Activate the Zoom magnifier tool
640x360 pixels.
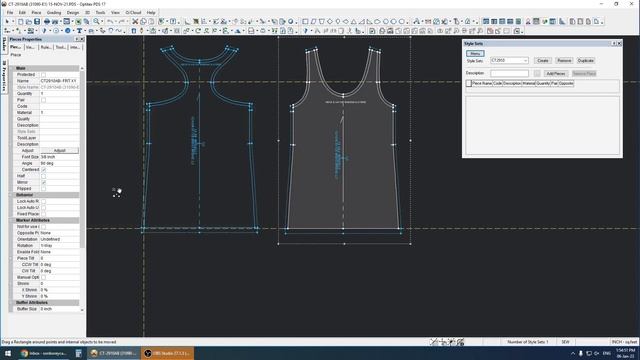coord(96,21)
